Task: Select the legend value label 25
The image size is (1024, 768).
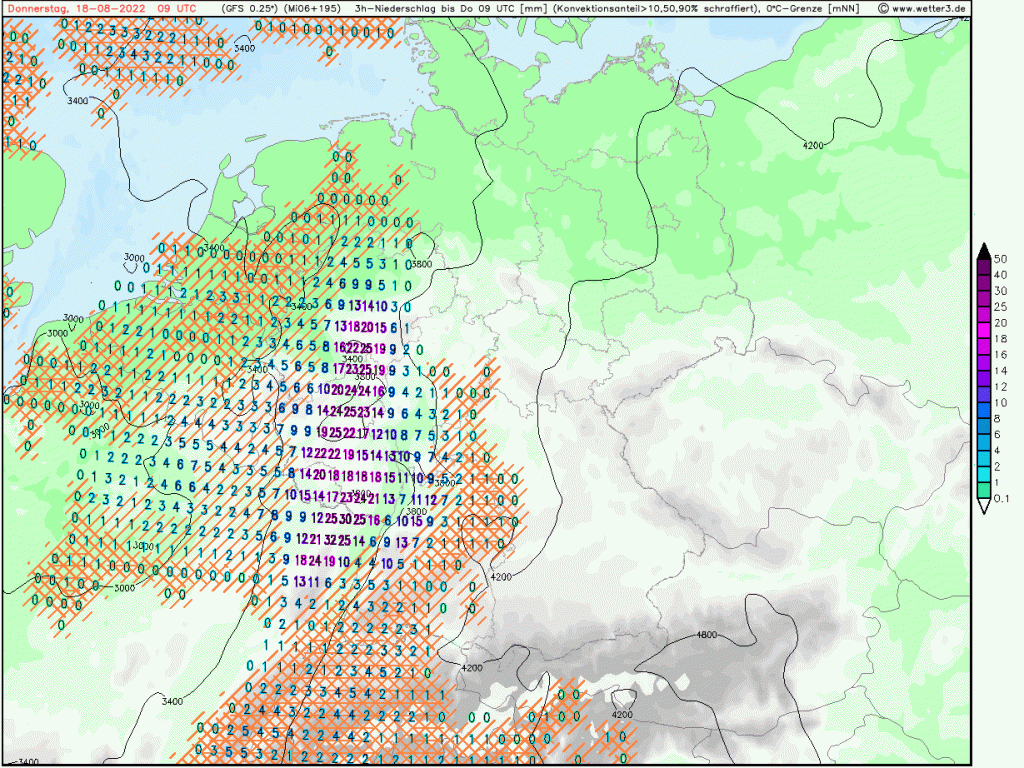Action: click(1000, 307)
